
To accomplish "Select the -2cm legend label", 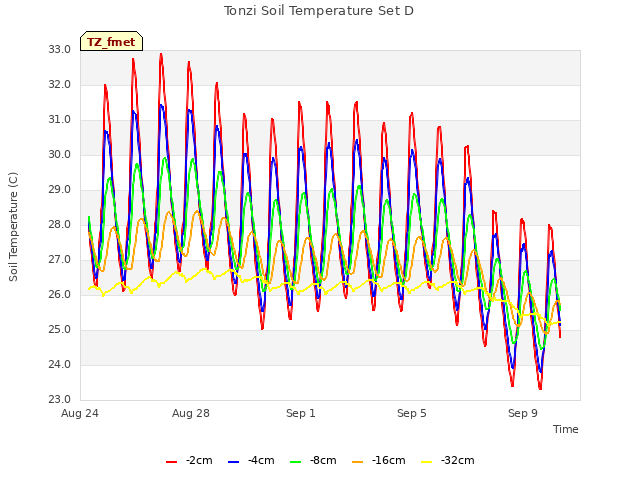I will click(x=199, y=461).
